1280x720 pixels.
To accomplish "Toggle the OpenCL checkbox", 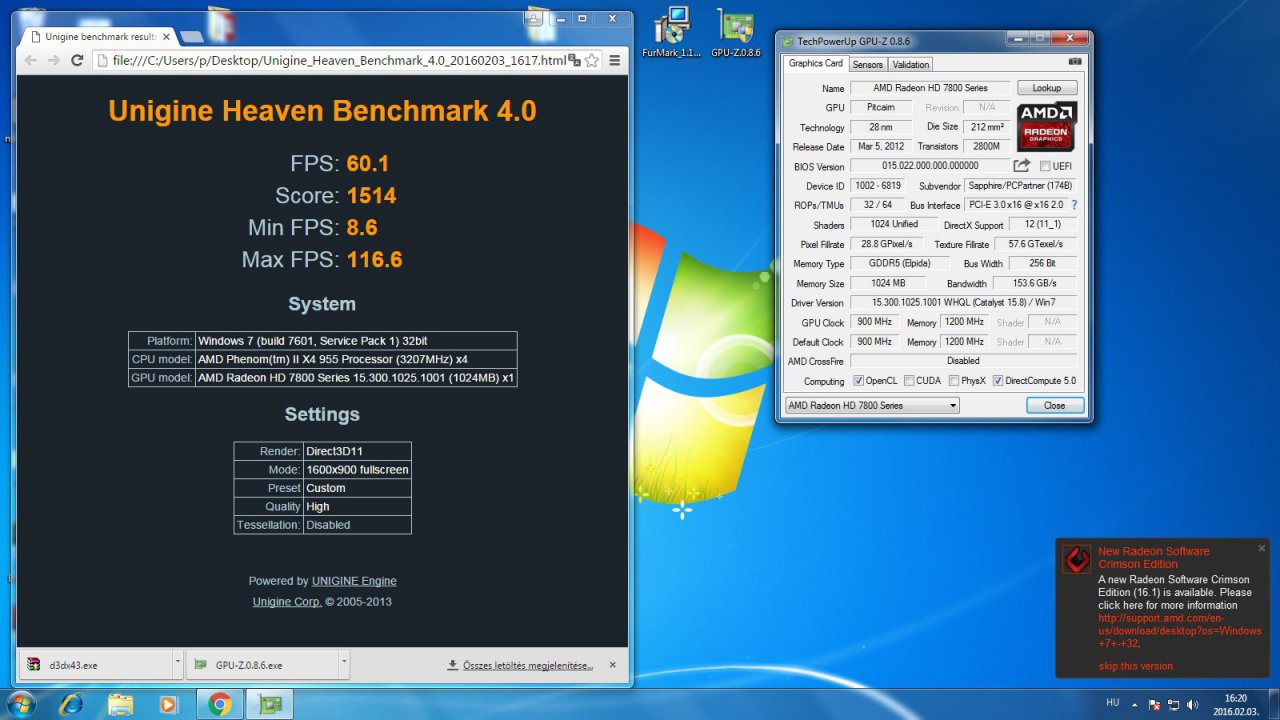I will point(858,381).
